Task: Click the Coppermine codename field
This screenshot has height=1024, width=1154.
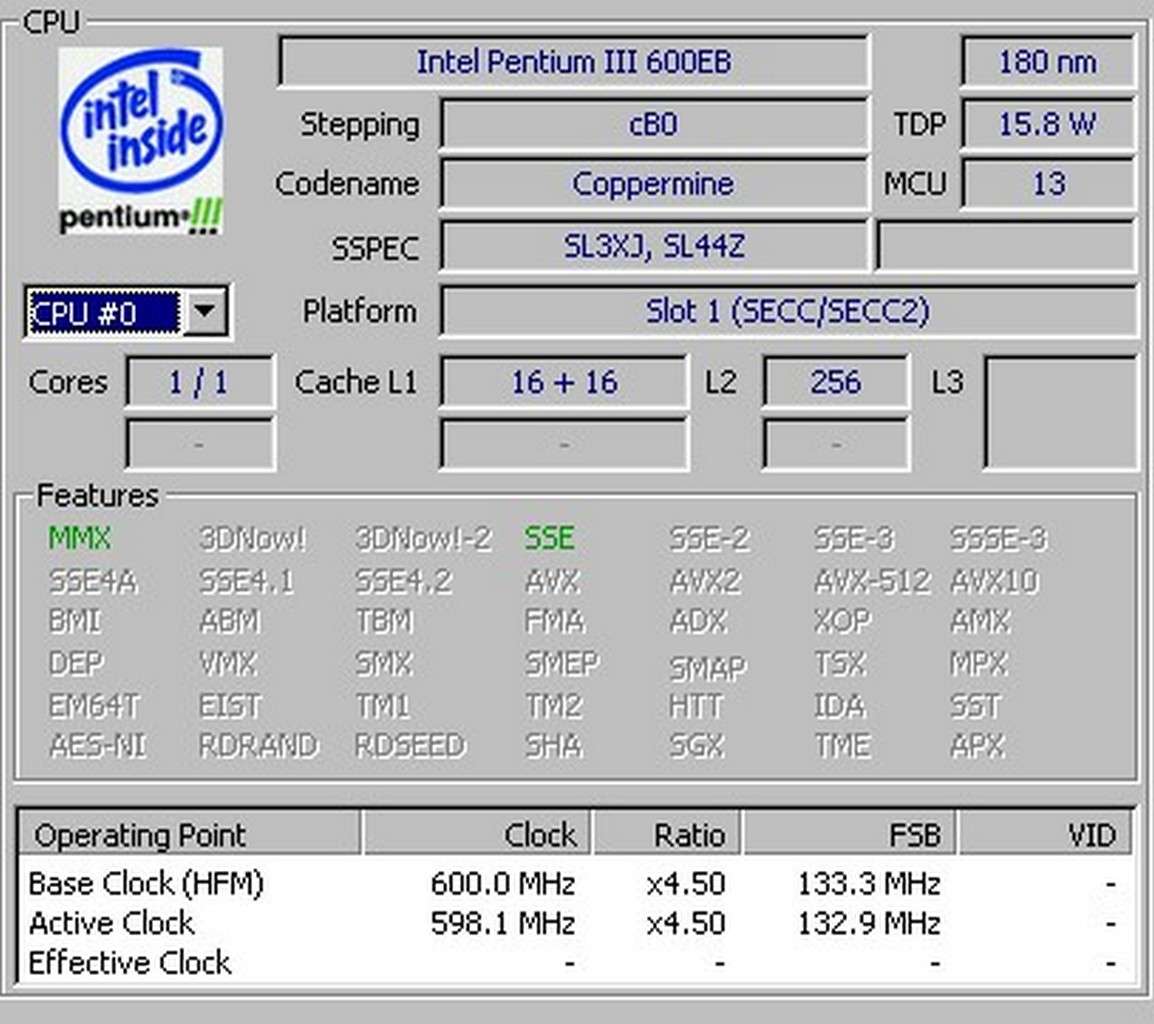Action: pos(653,184)
